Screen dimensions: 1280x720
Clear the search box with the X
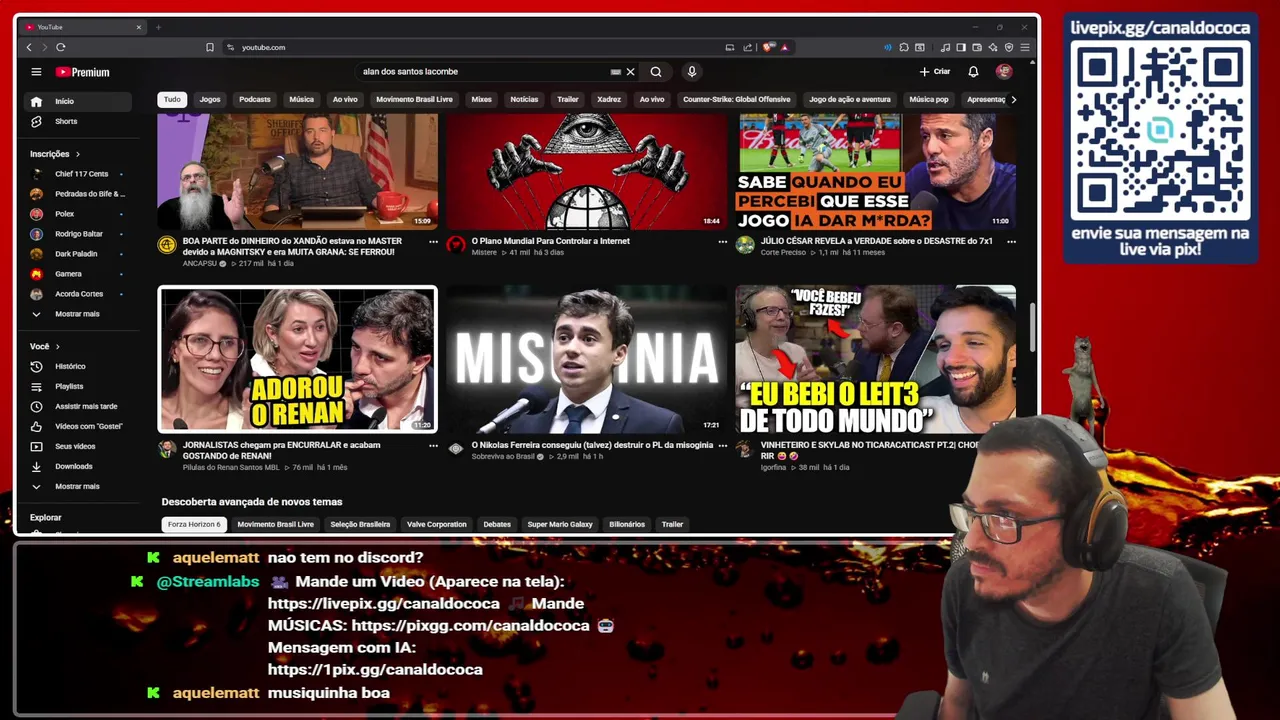[x=630, y=72]
